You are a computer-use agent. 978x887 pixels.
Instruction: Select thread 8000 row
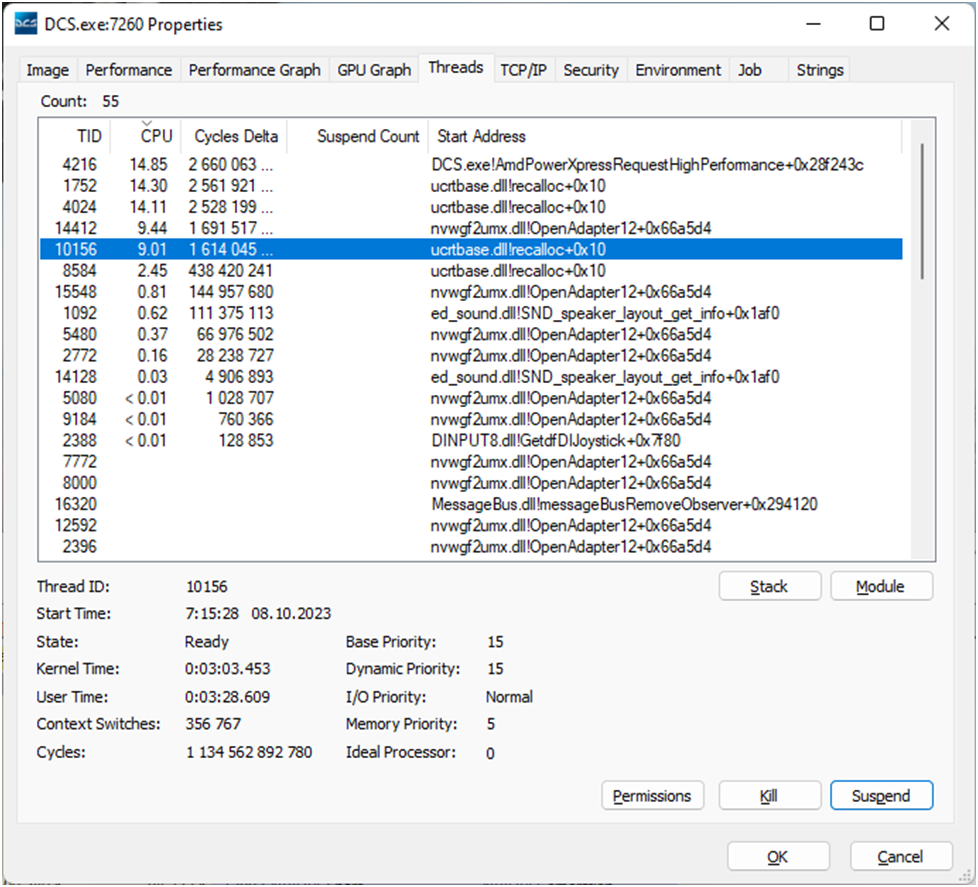471,483
